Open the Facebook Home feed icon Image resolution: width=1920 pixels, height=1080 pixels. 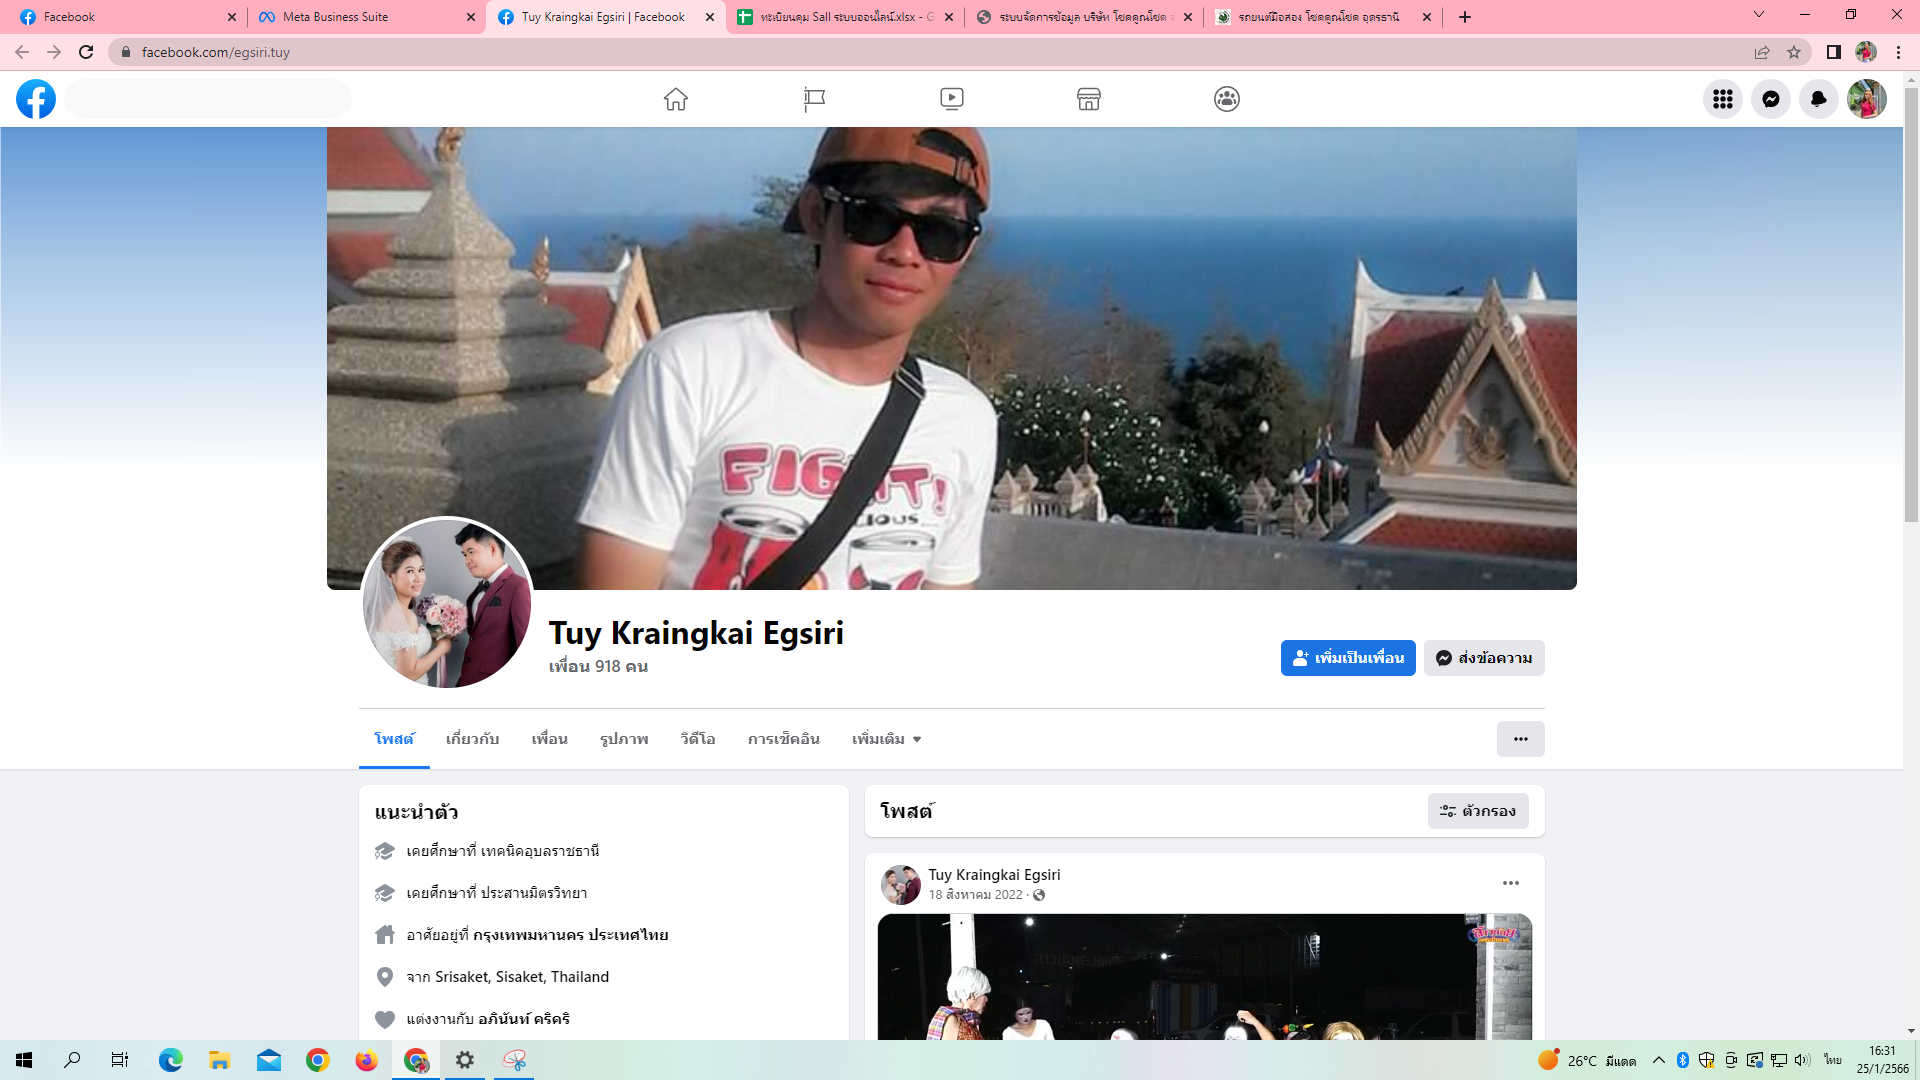(x=676, y=99)
